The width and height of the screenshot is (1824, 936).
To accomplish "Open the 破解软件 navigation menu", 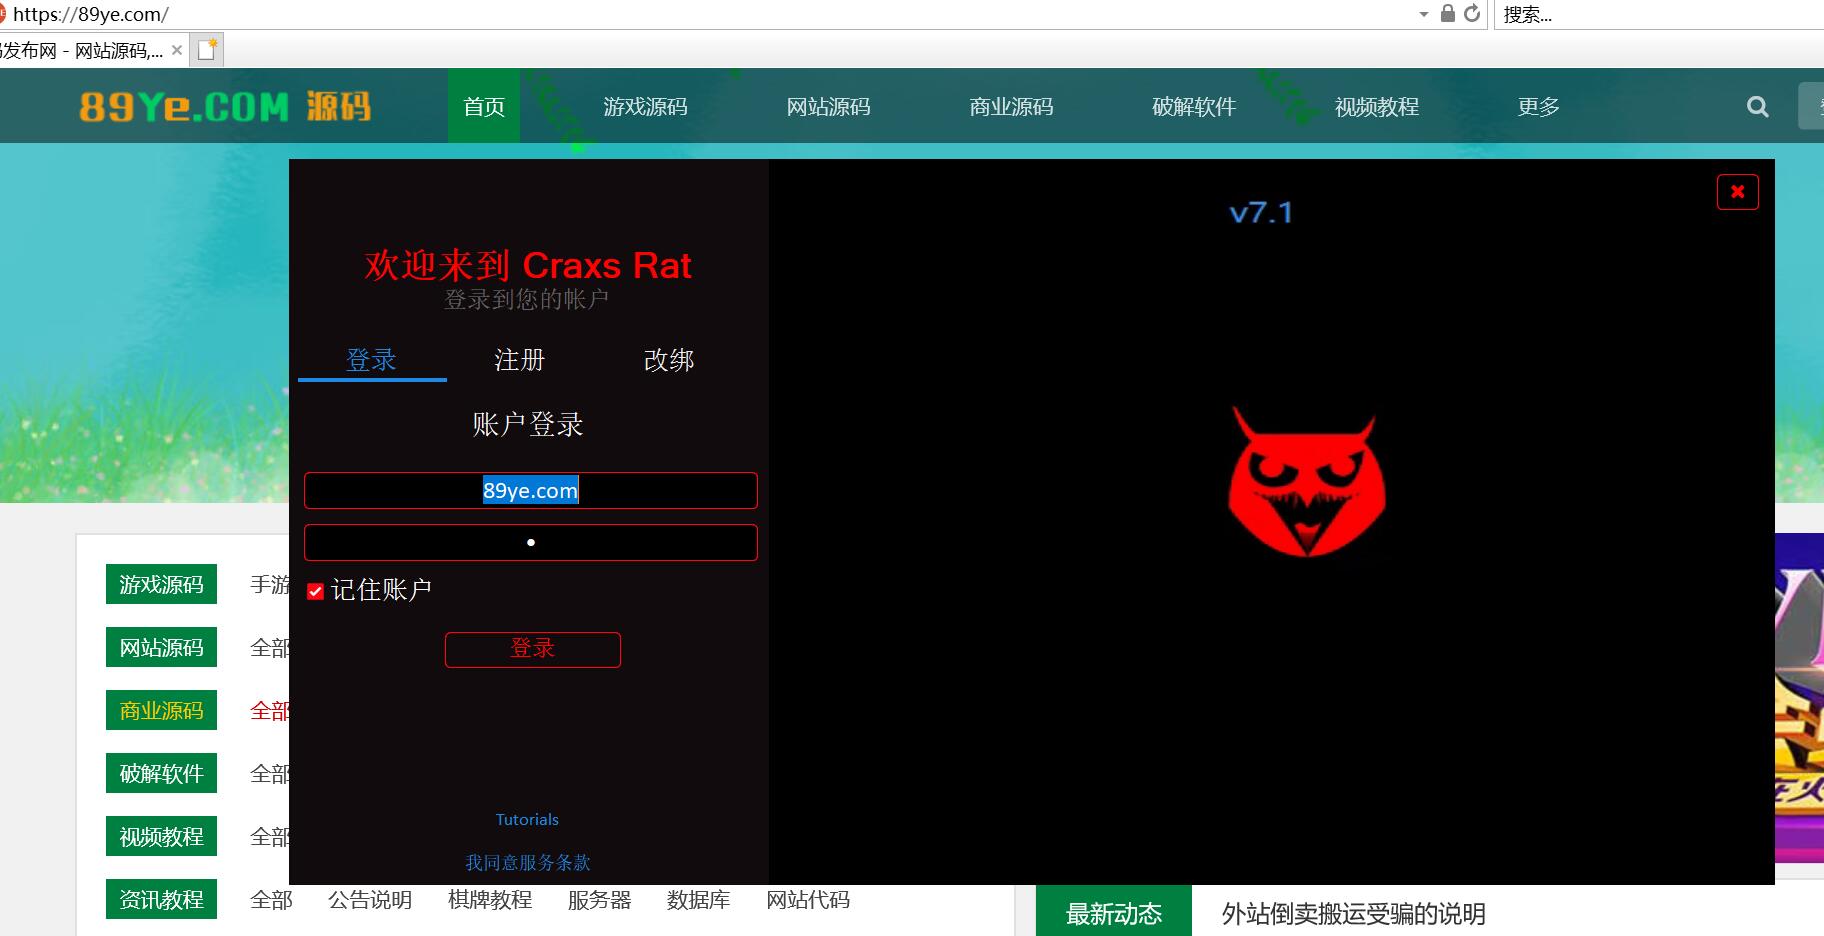I will pyautogui.click(x=1195, y=107).
